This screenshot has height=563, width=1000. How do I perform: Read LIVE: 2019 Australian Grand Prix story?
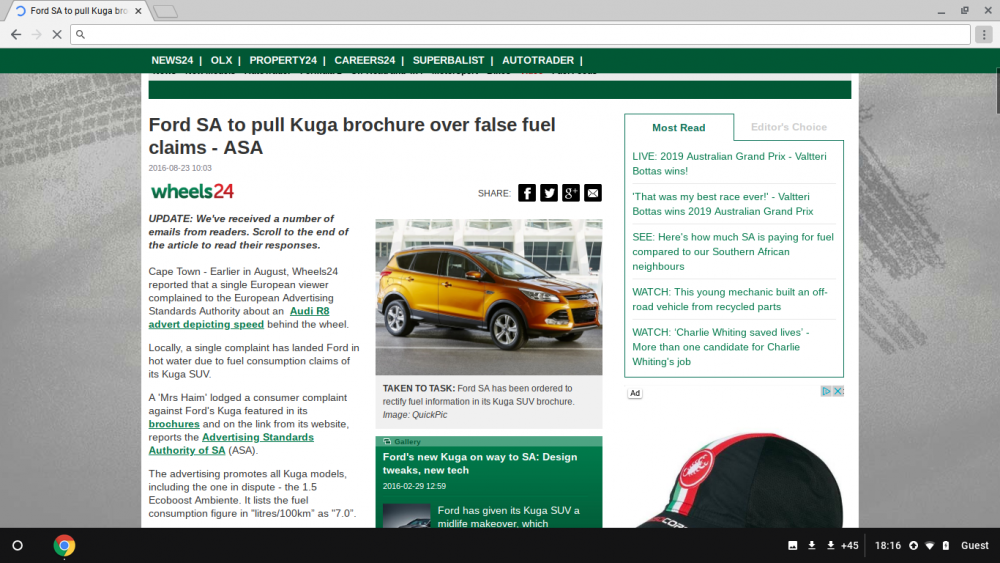[729, 163]
